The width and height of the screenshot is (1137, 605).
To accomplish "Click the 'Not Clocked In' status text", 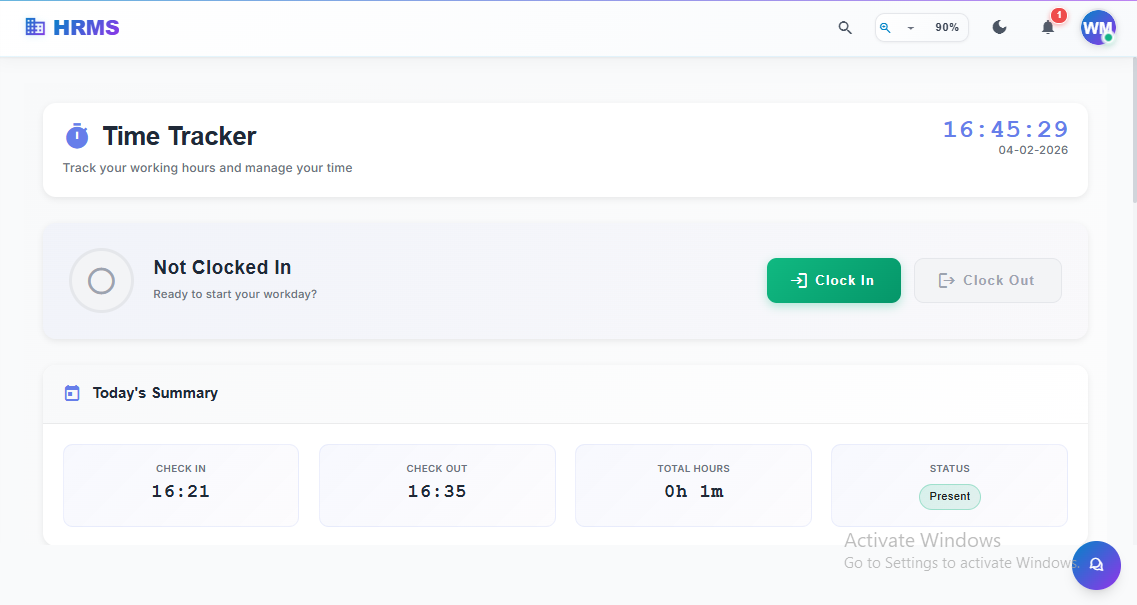I will tap(222, 267).
